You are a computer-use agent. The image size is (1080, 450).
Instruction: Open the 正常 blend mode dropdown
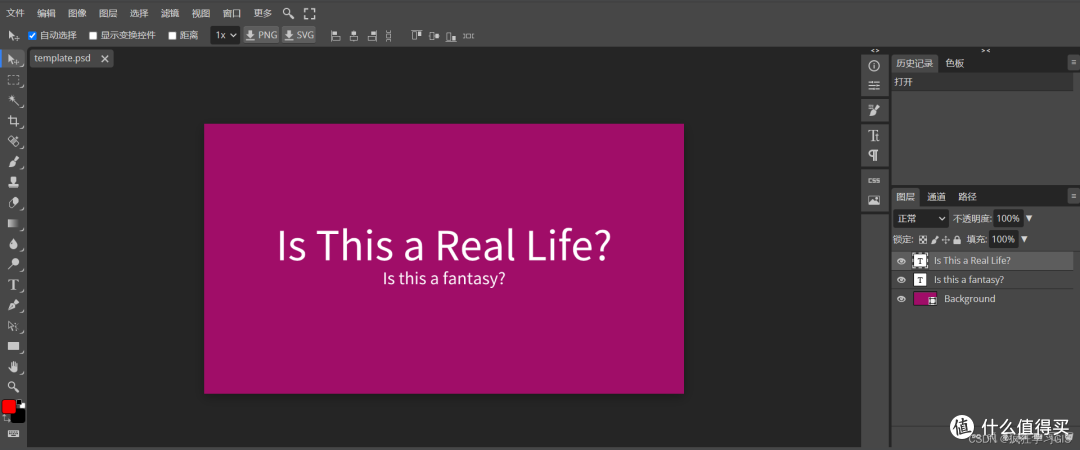(x=921, y=218)
